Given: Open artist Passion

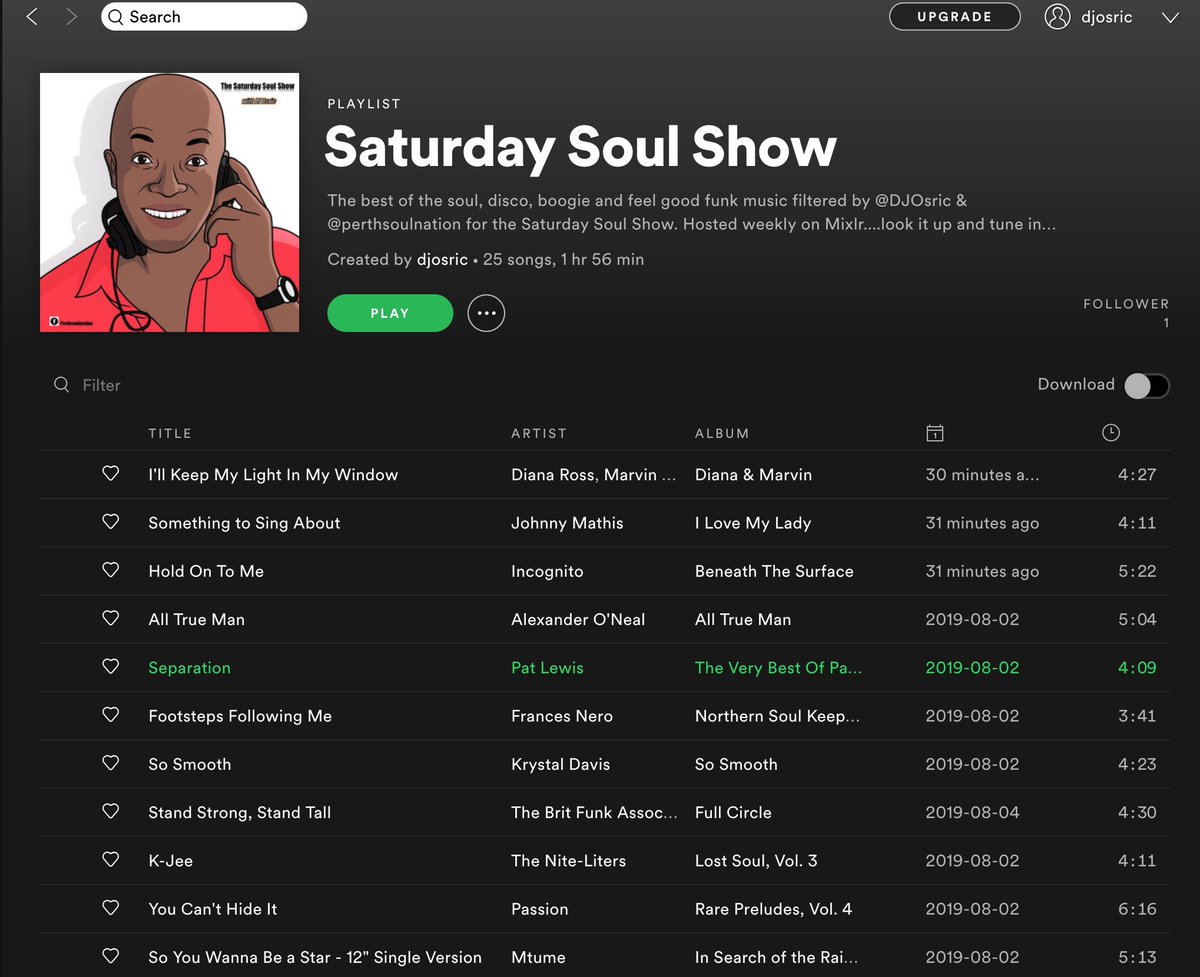Looking at the screenshot, I should (x=539, y=909).
